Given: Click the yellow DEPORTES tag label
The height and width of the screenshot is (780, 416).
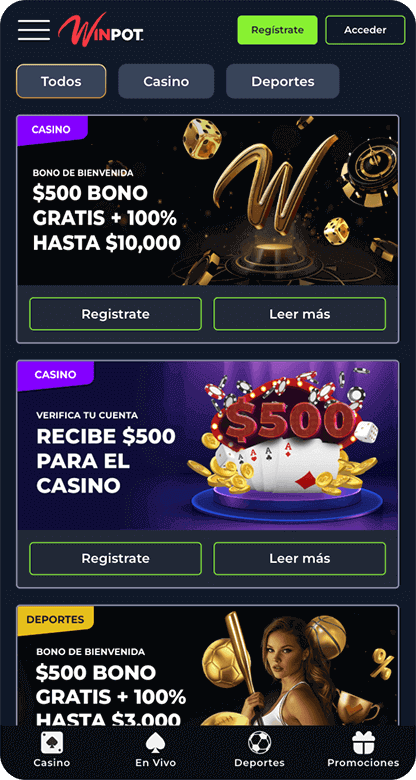Looking at the screenshot, I should click(x=55, y=620).
